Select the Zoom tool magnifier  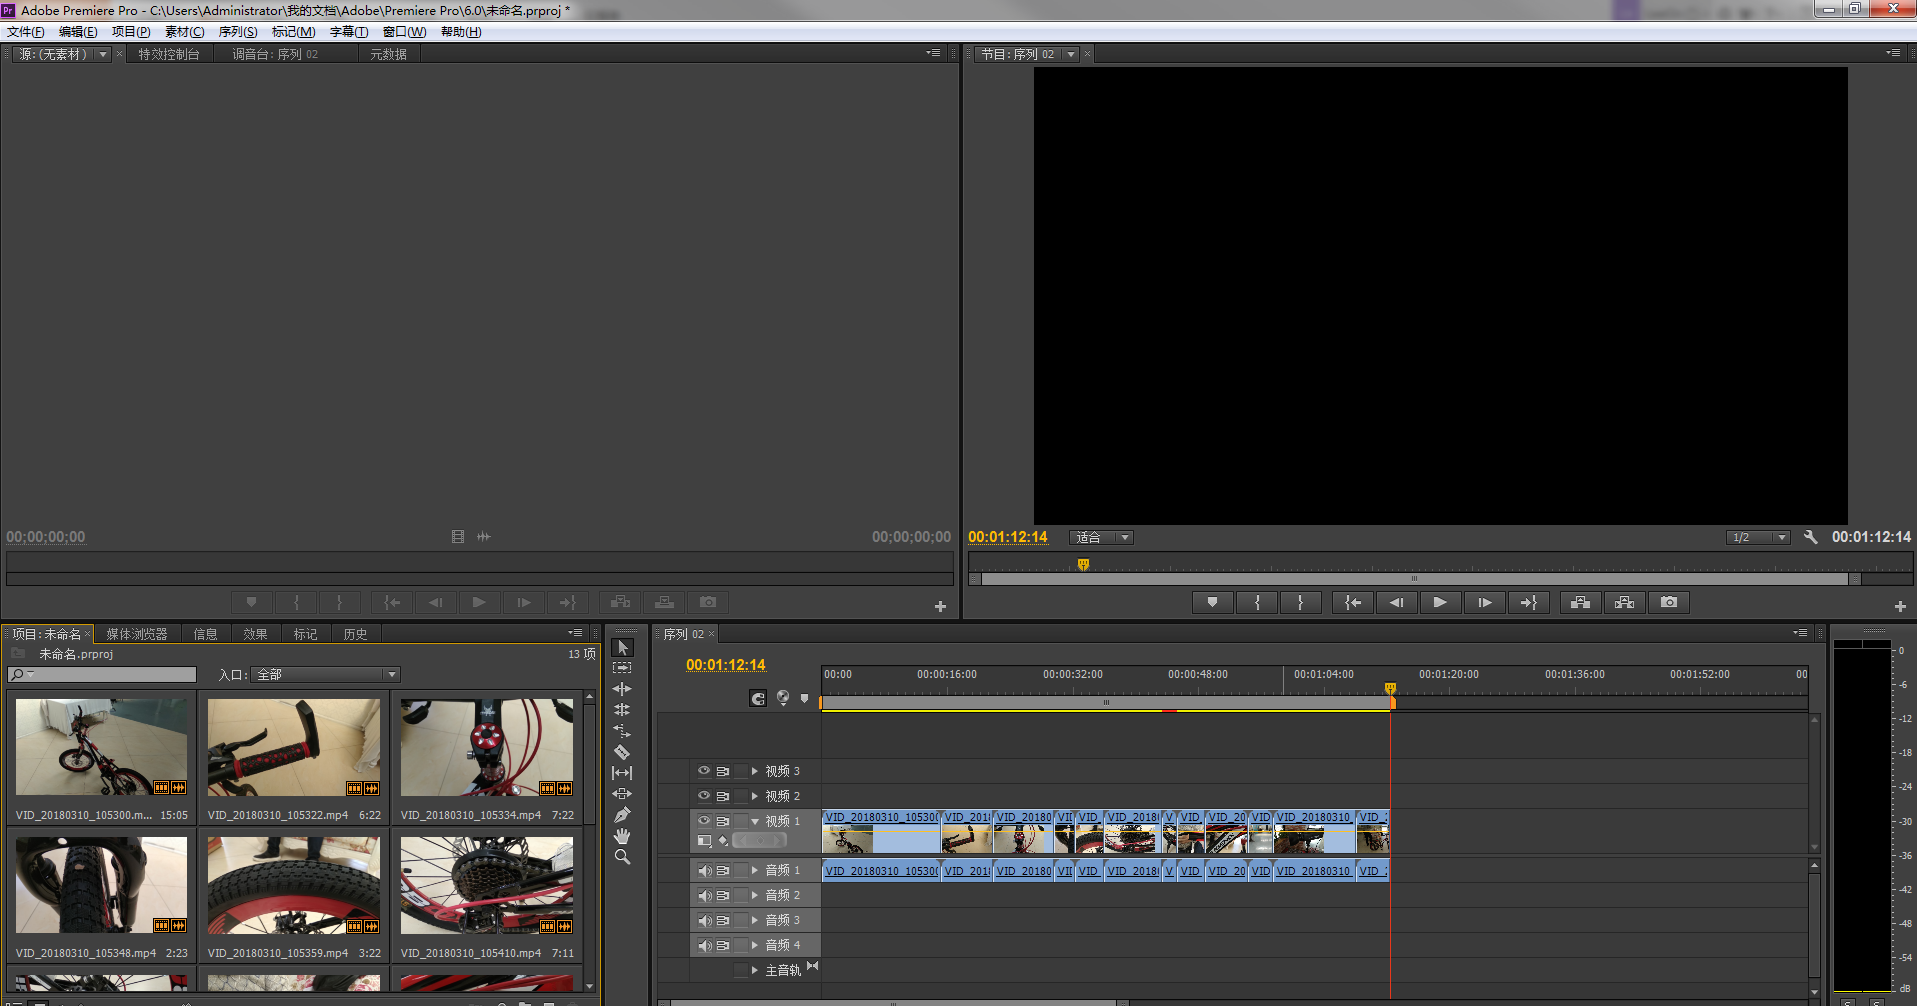click(622, 857)
